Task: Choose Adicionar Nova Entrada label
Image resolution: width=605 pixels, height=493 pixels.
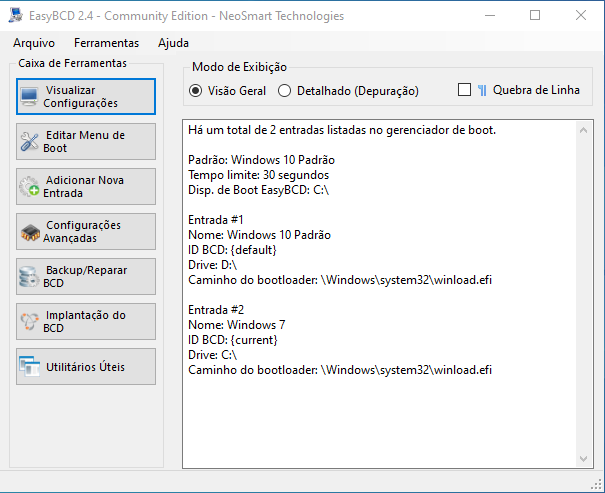Action: [x=83, y=187]
